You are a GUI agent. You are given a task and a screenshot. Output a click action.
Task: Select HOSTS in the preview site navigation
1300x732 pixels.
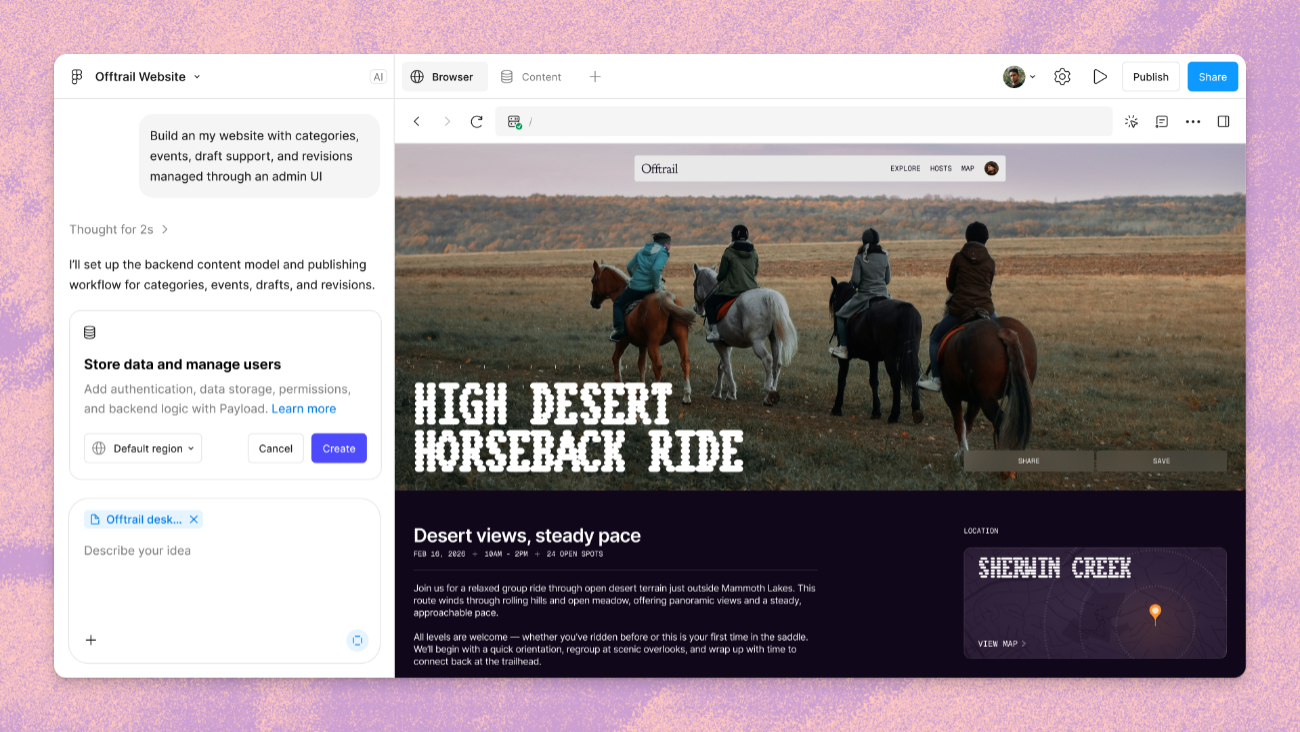941,169
